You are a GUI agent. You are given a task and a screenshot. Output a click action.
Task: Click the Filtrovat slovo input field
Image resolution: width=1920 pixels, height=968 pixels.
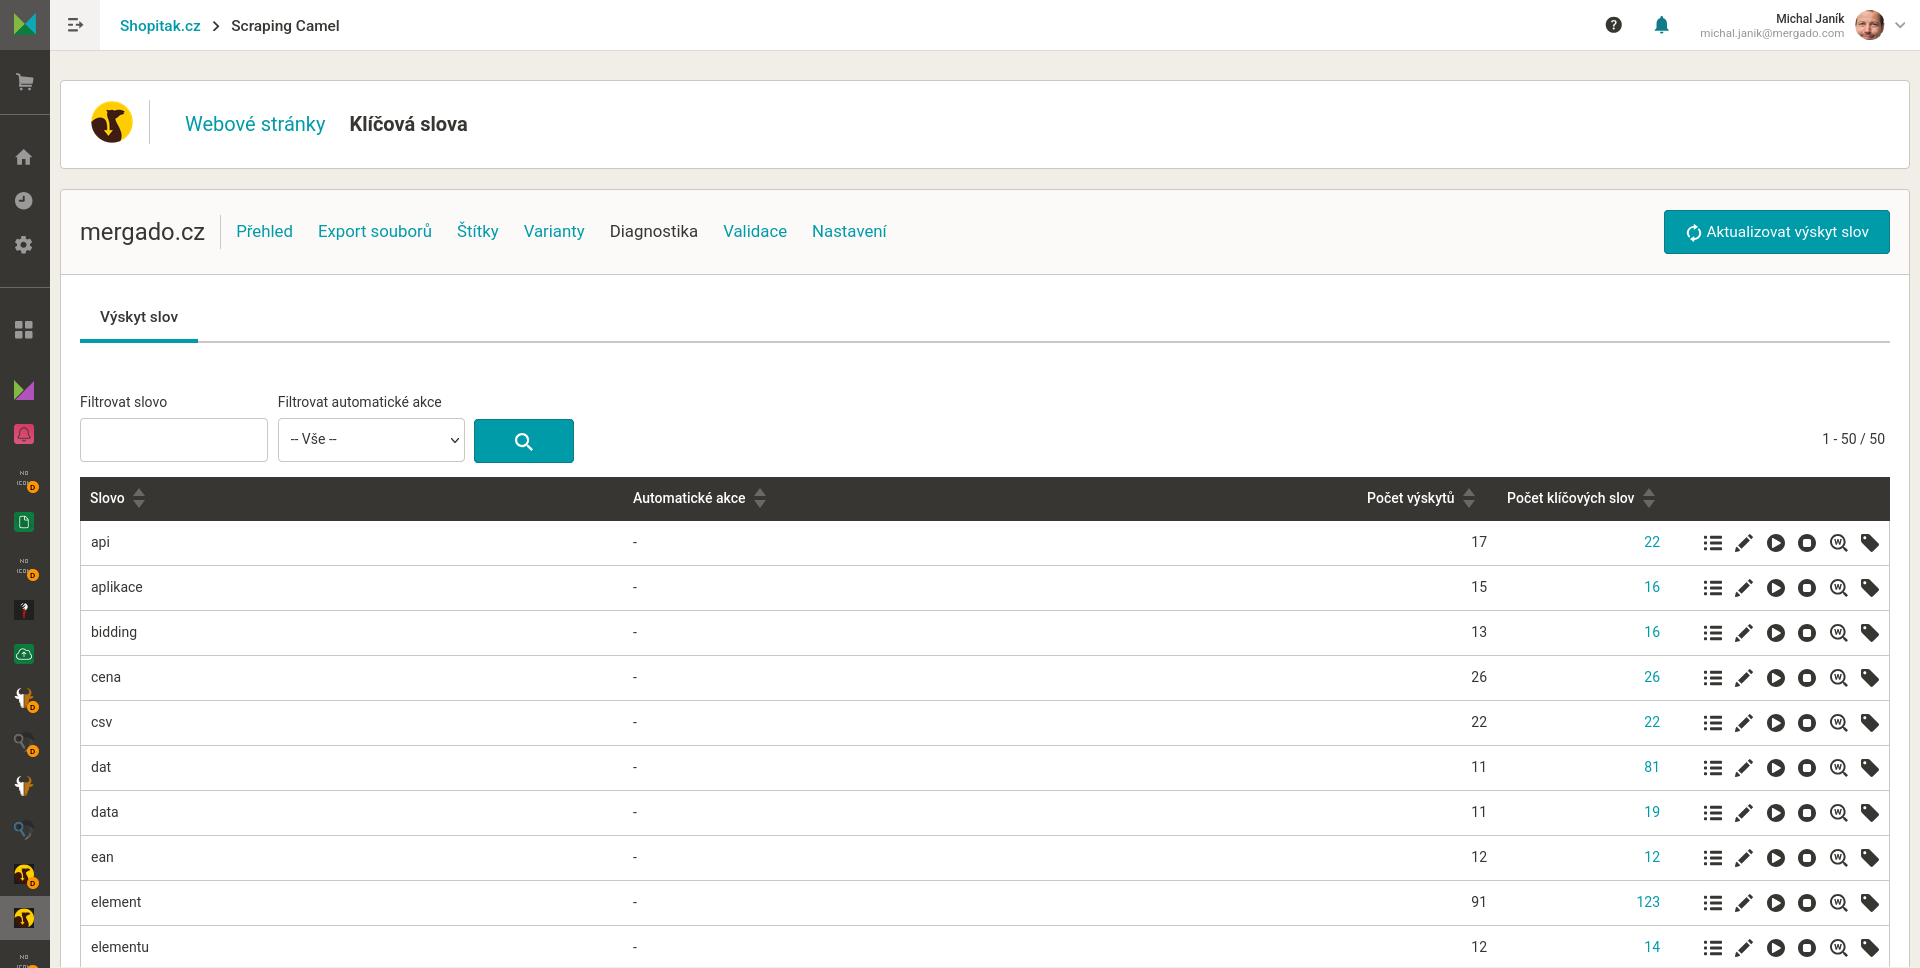click(174, 440)
